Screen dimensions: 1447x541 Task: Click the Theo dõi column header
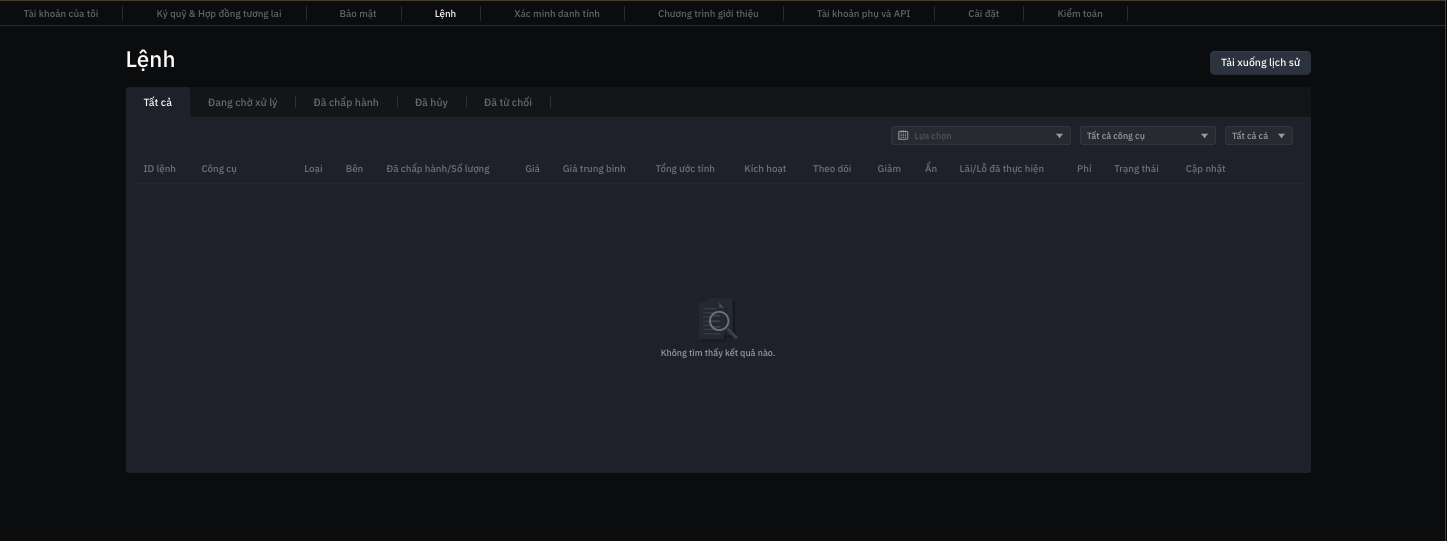click(832, 169)
